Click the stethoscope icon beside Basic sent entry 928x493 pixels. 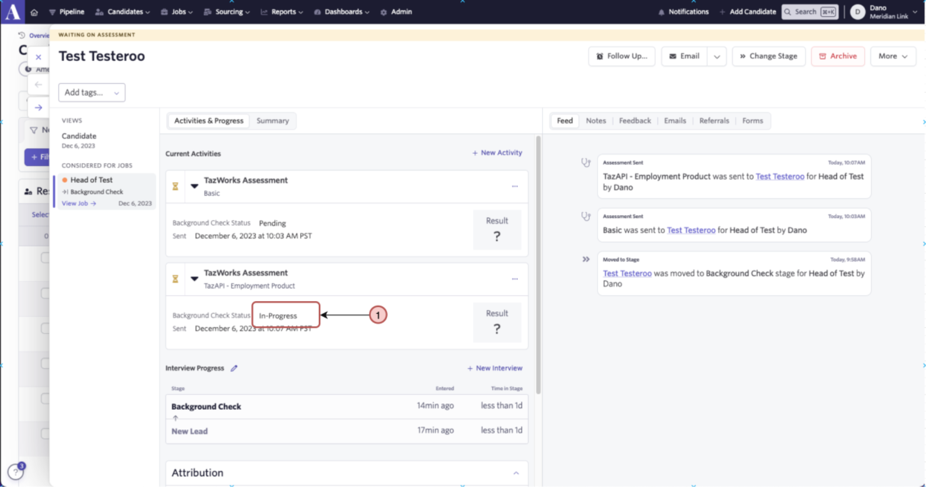(x=585, y=216)
